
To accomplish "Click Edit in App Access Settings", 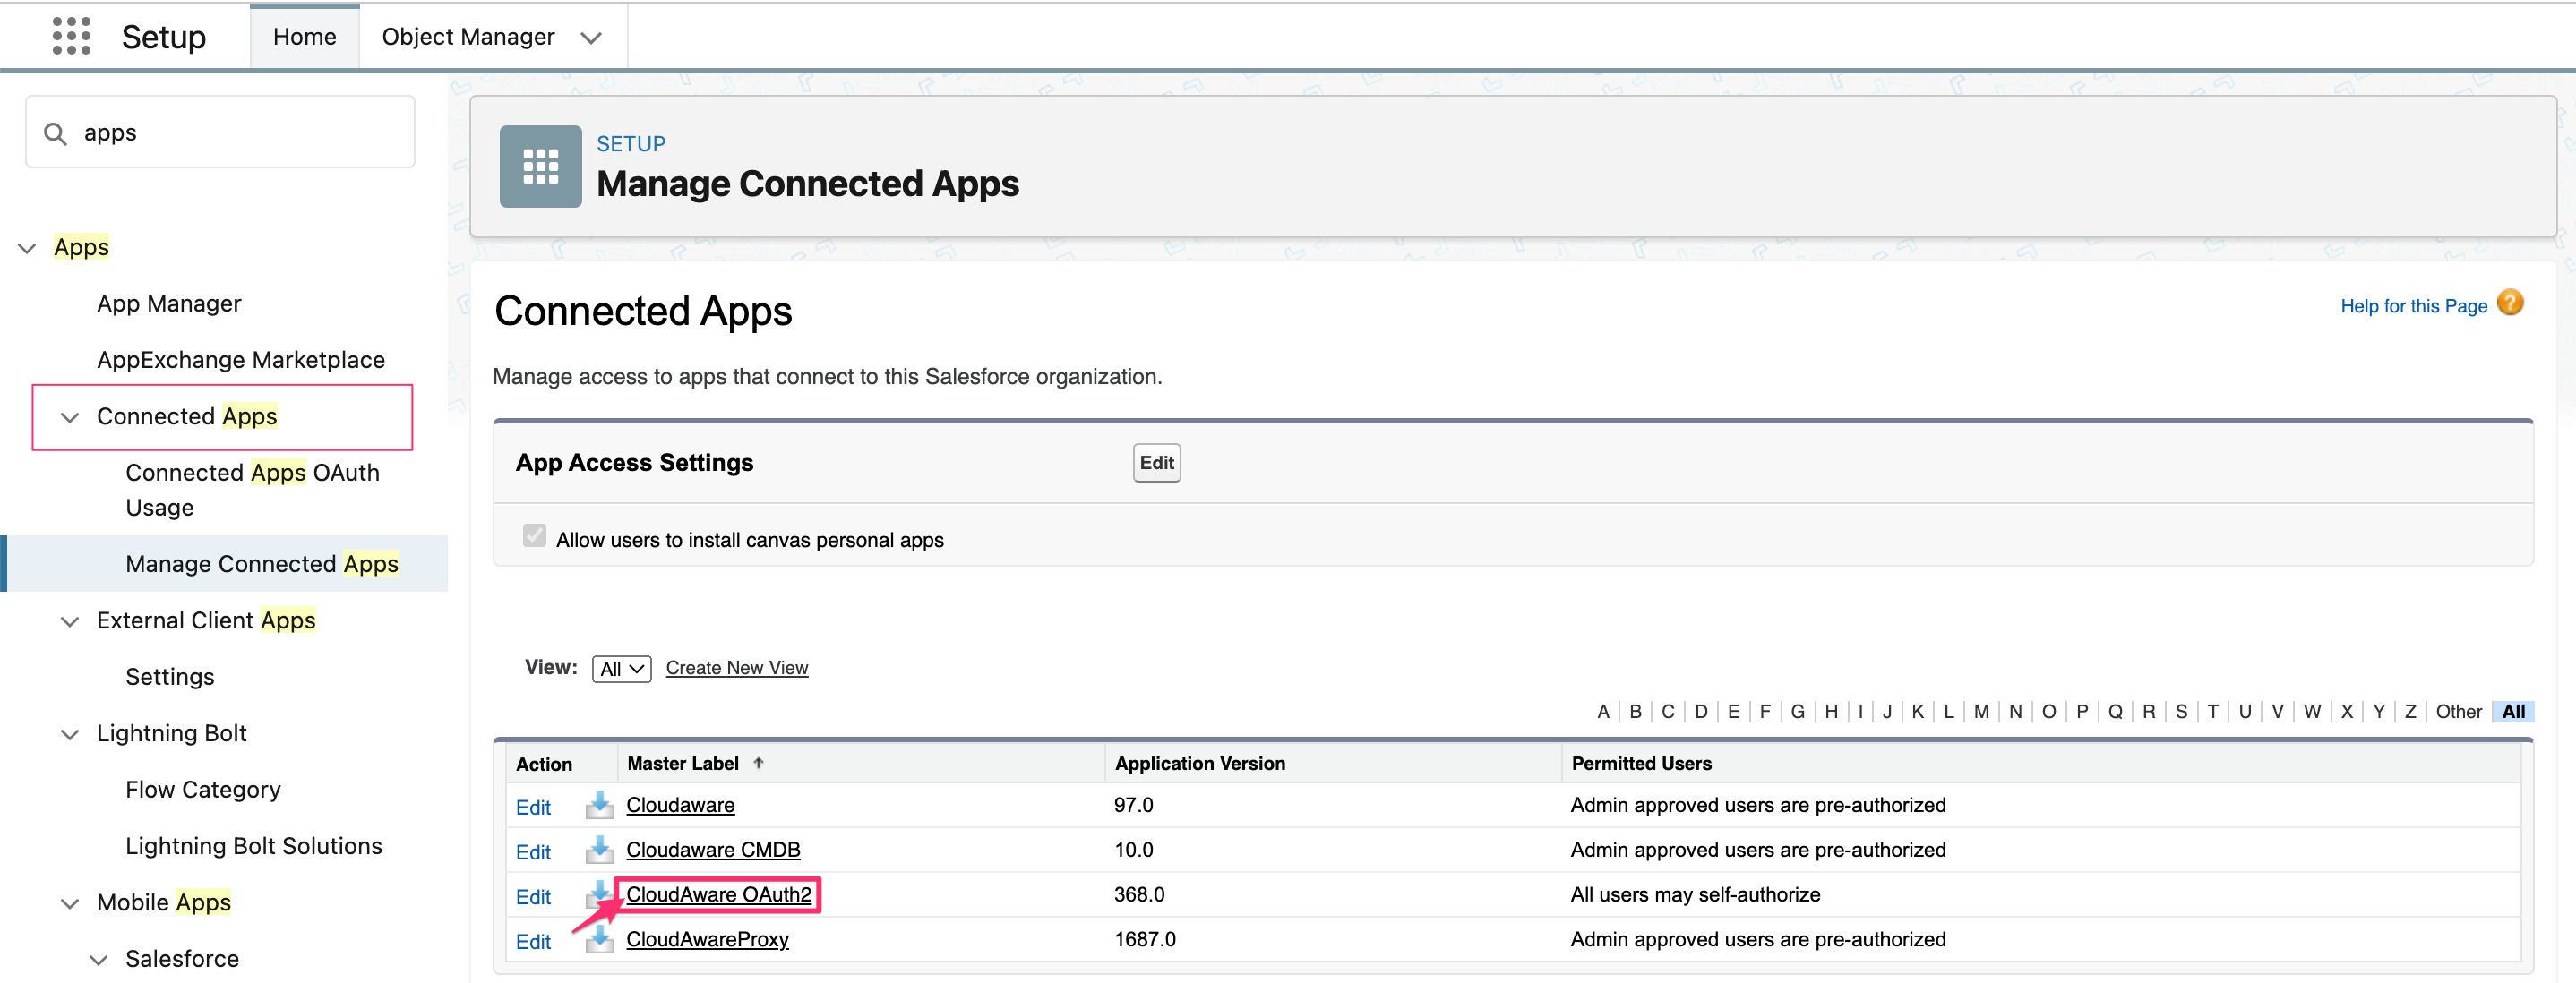I will pyautogui.click(x=1156, y=462).
